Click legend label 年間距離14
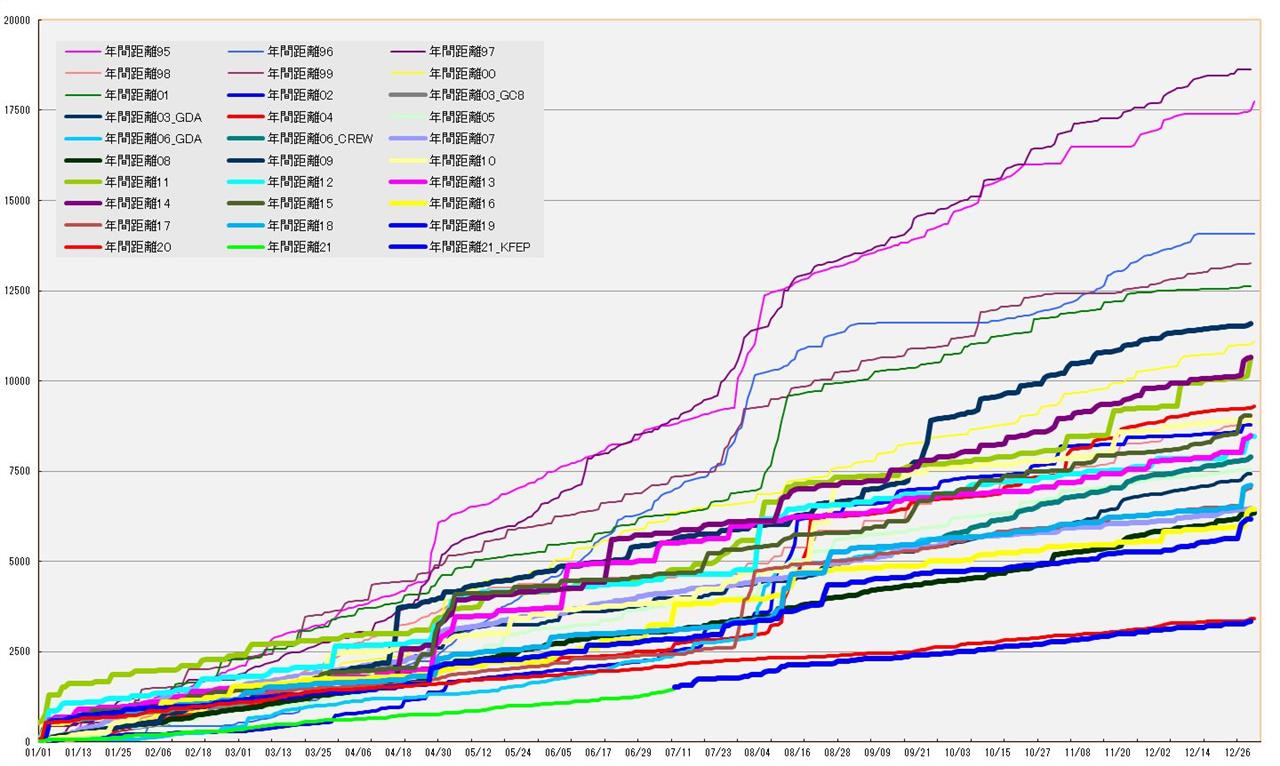Screen dimensions: 1280x766 pos(138,203)
